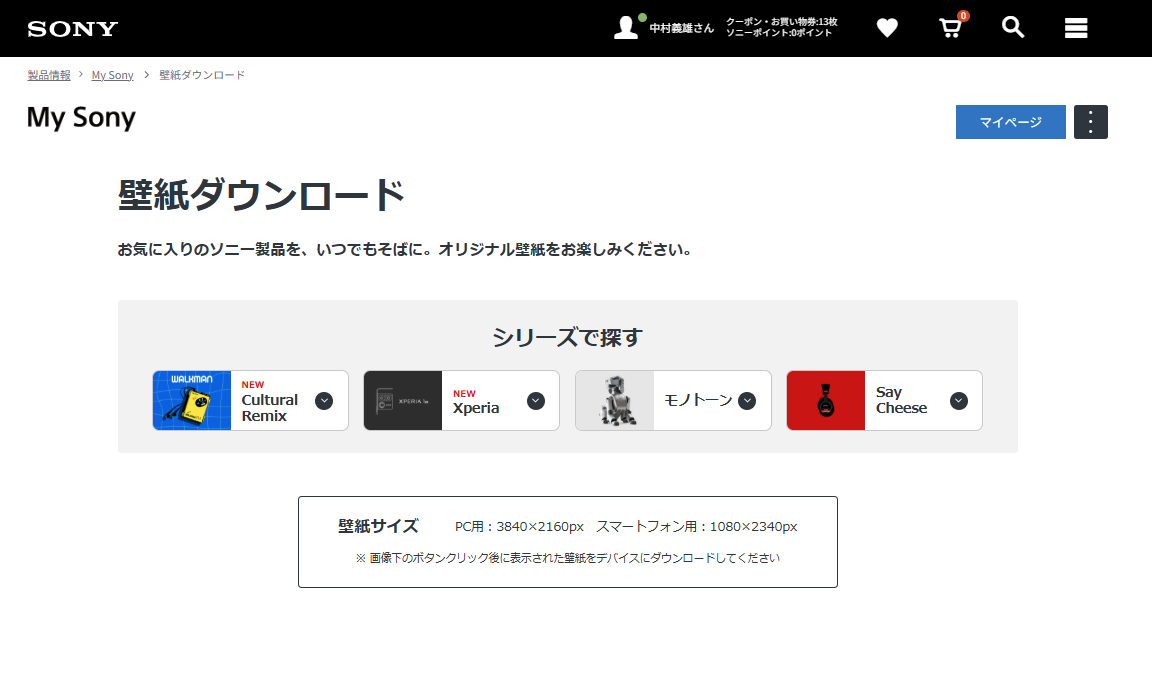Click the note about downloading wallpaper to device
Viewport: 1152px width, 673px height.
567,558
